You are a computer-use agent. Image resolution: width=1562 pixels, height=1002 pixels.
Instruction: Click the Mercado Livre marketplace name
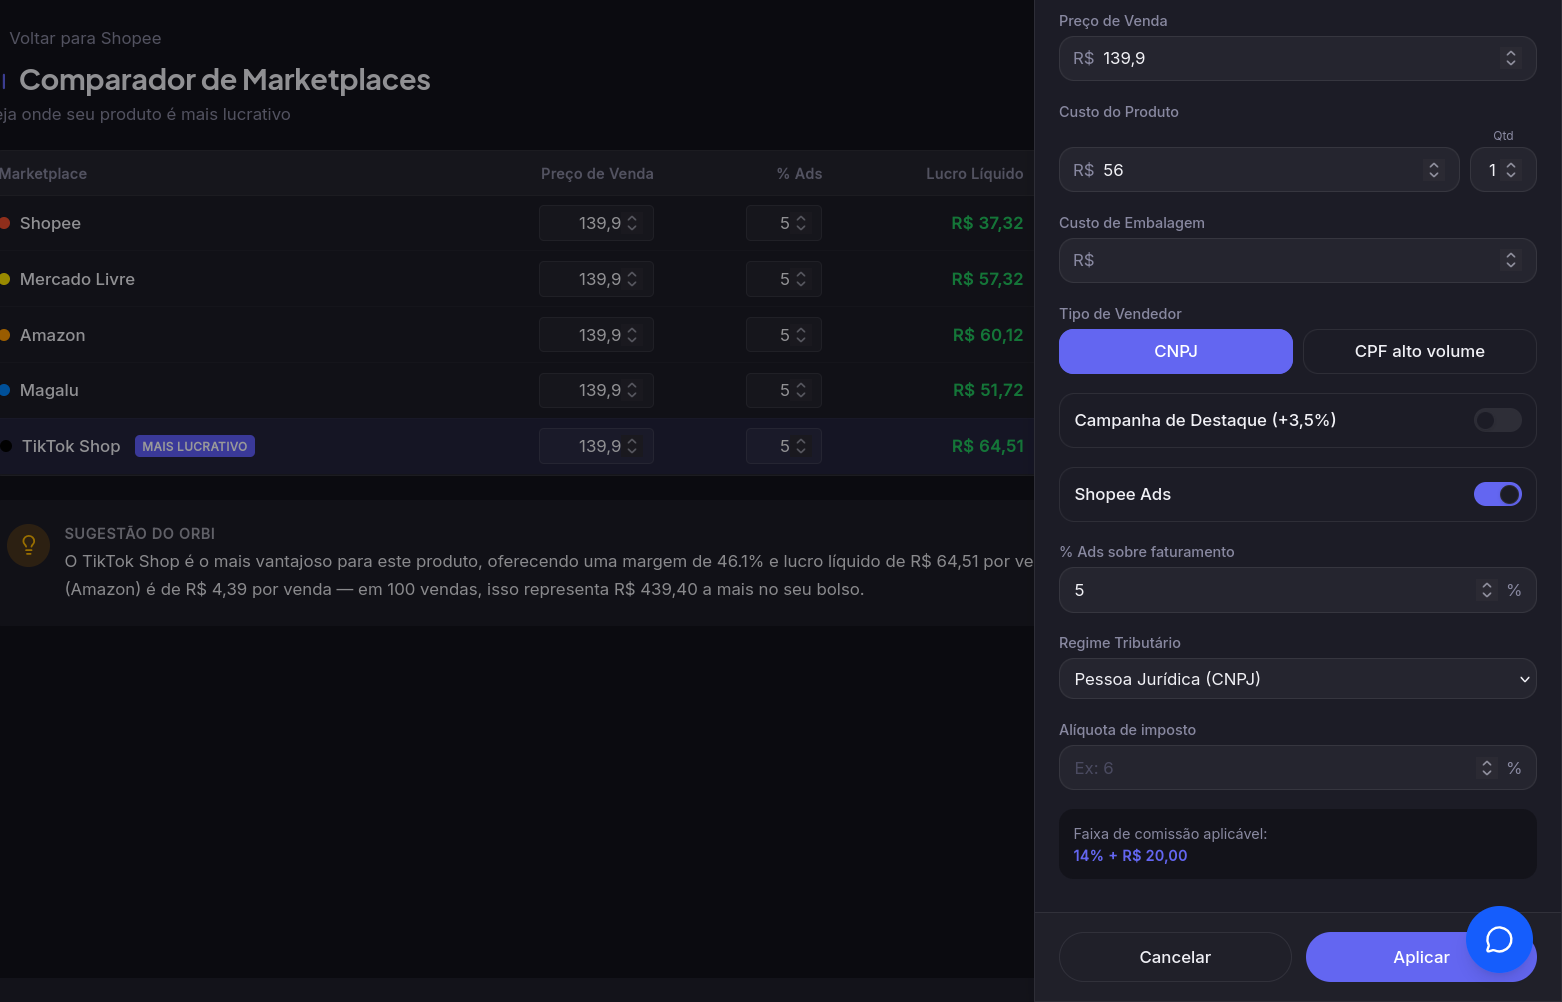pyautogui.click(x=77, y=279)
